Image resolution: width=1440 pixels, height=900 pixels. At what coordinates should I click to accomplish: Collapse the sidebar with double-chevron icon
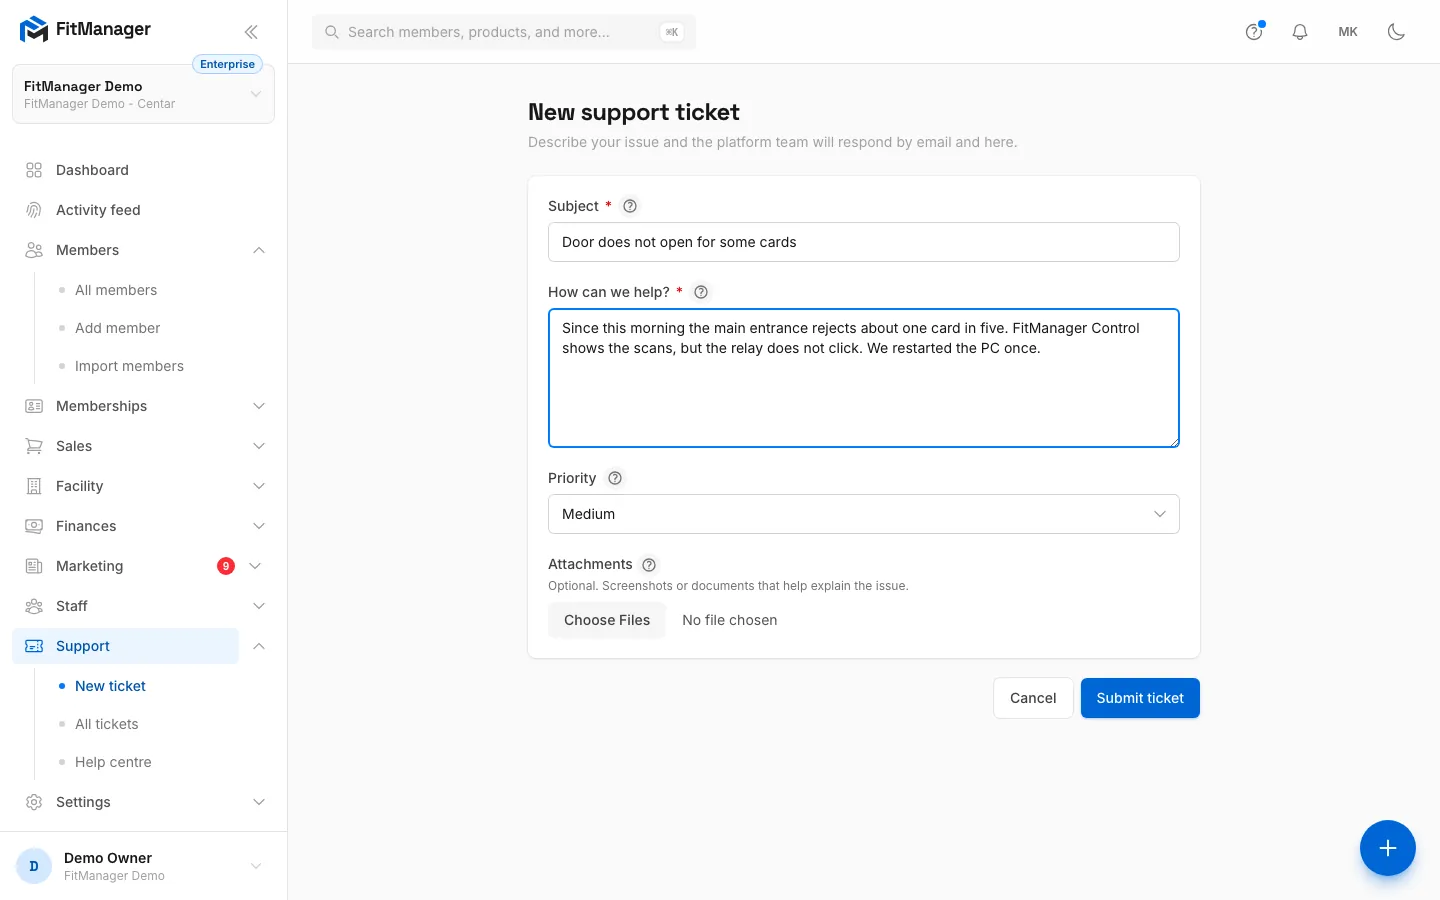click(251, 32)
